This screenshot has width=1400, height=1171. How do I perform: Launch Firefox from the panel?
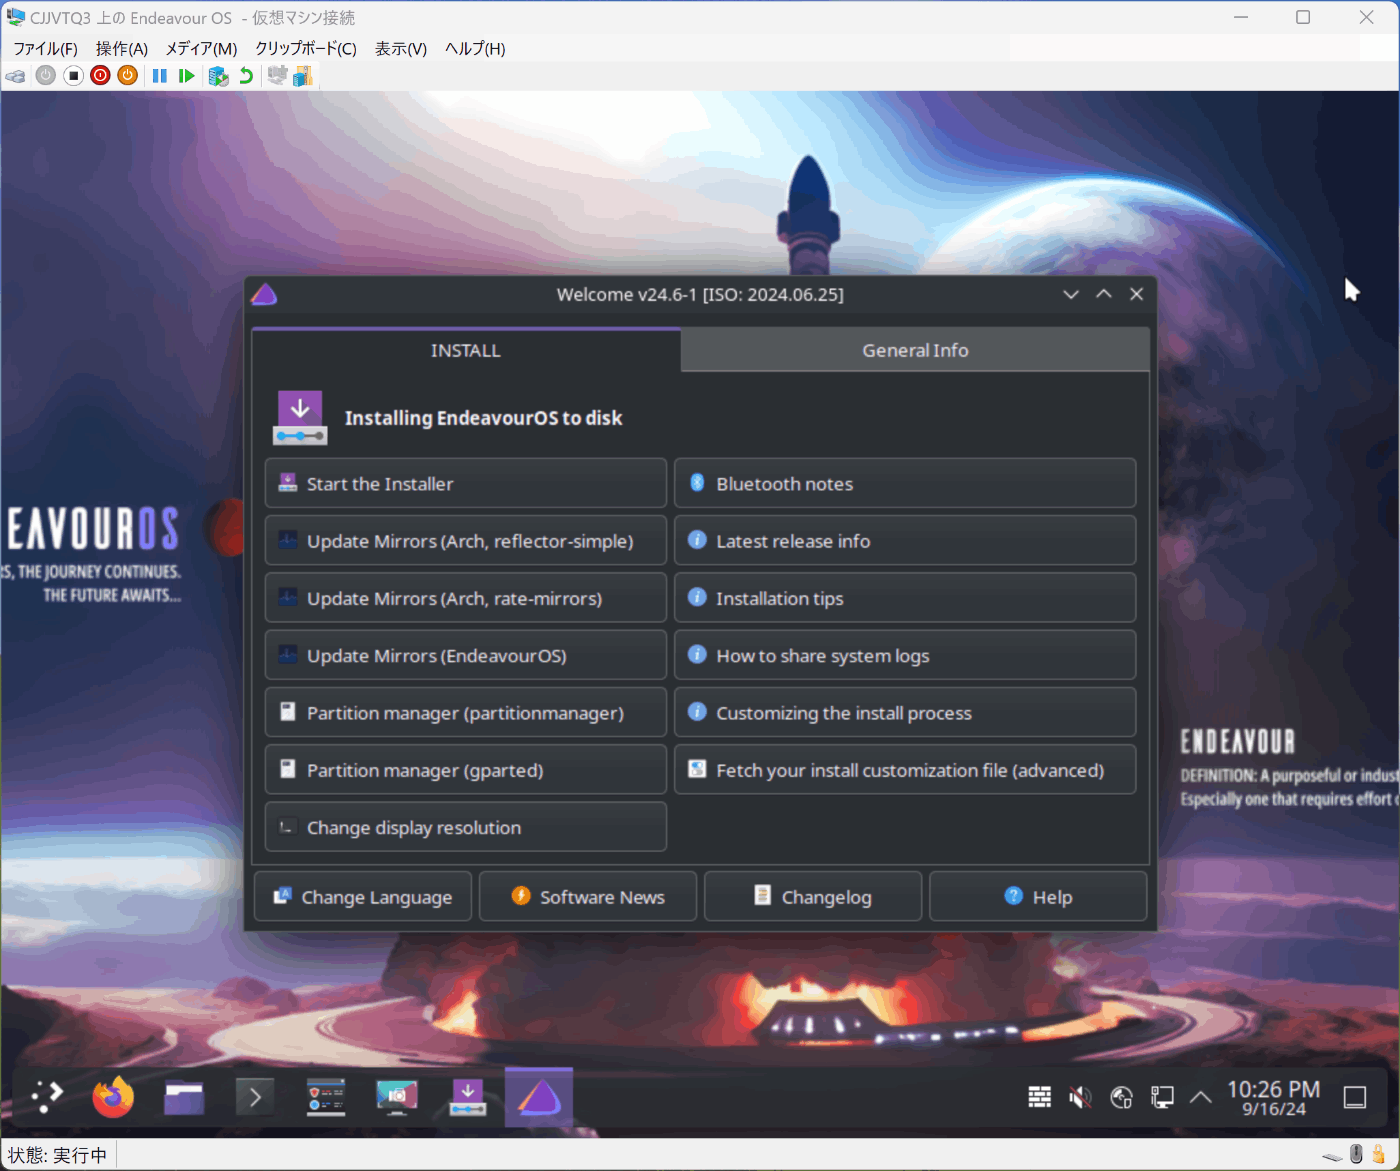click(113, 1097)
